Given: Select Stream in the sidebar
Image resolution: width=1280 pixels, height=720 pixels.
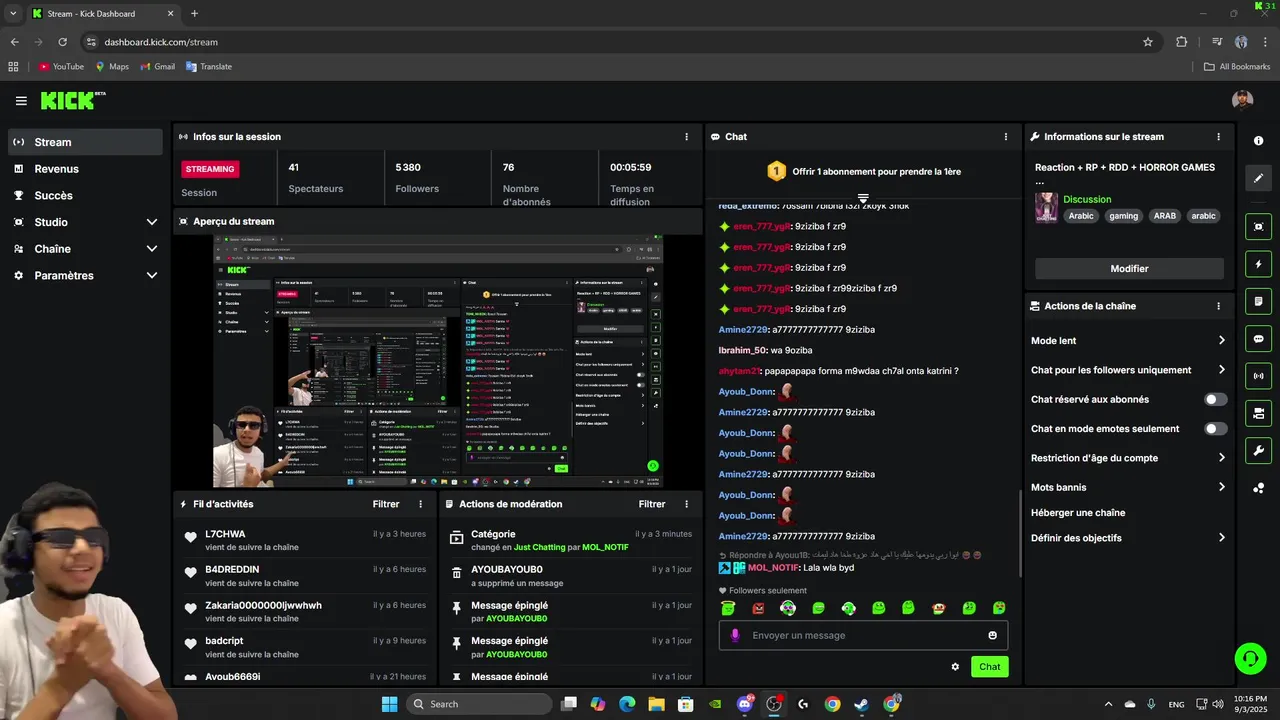Looking at the screenshot, I should tap(85, 142).
